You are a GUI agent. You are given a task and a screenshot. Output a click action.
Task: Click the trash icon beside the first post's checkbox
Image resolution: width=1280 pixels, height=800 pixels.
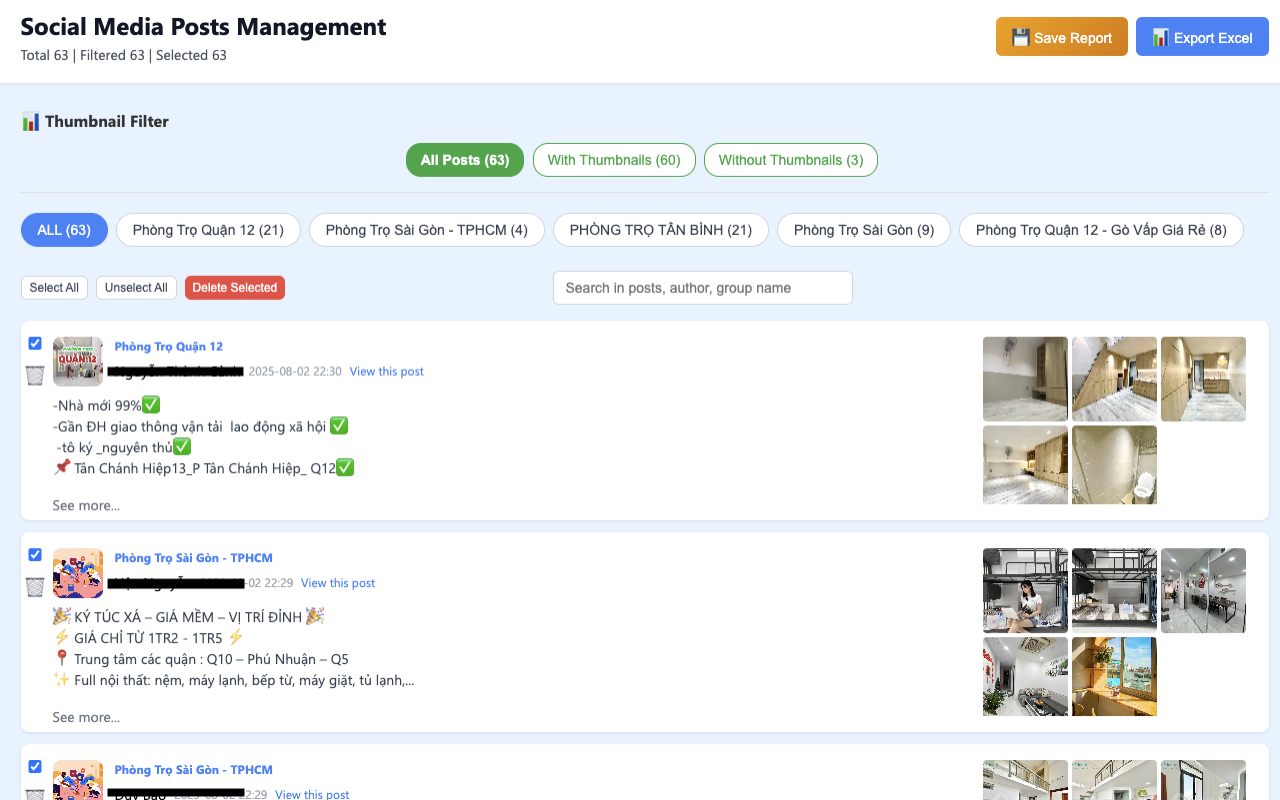[x=34, y=375]
